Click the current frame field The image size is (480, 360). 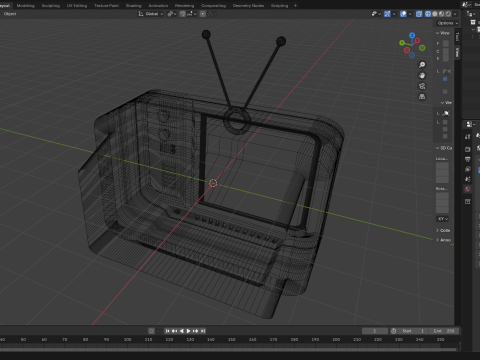point(375,331)
